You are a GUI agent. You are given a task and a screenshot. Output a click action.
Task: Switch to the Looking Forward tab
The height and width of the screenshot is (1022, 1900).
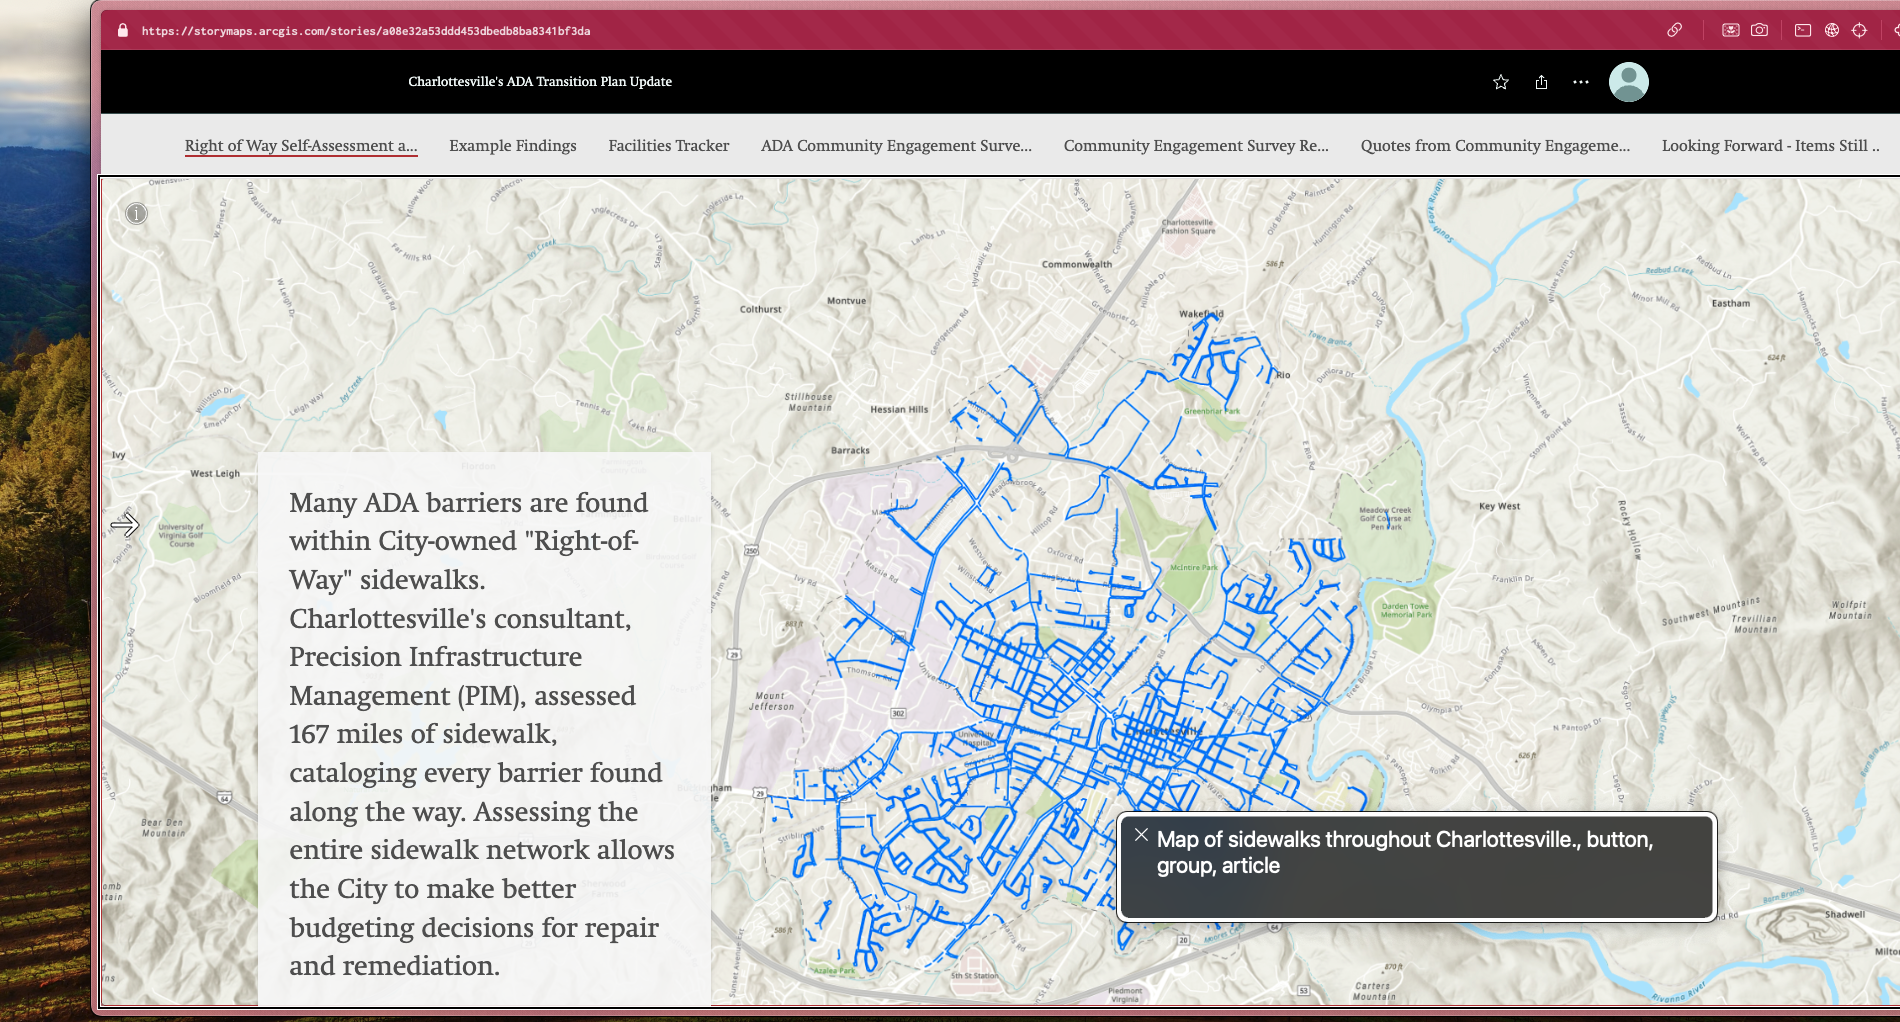click(x=1770, y=145)
